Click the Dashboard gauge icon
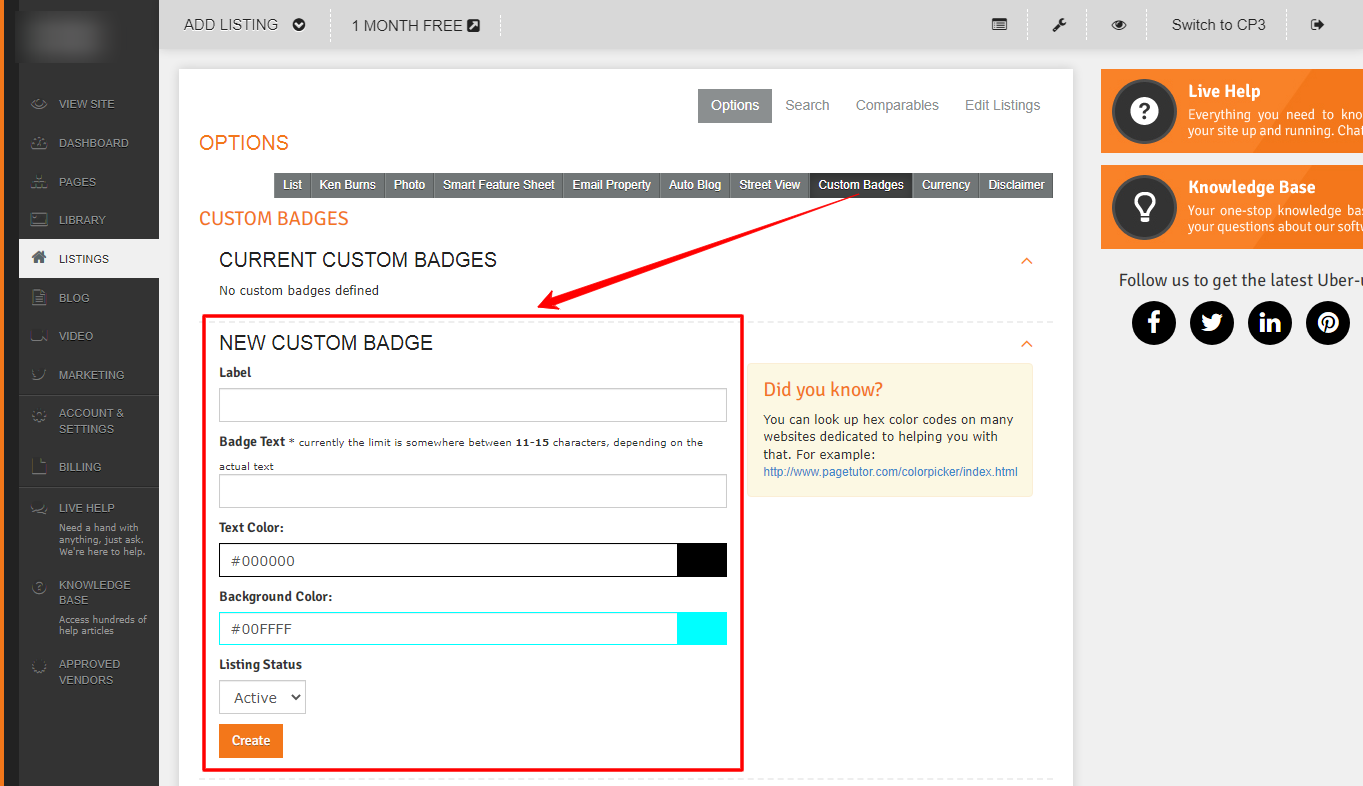 [x=39, y=143]
